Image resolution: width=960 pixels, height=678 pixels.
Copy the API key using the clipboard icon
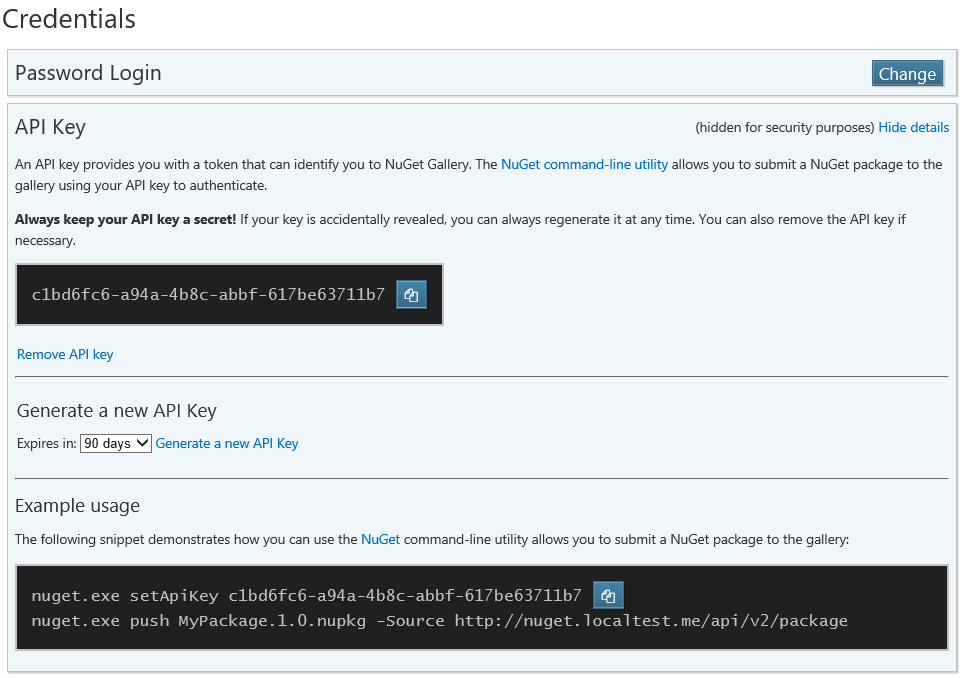click(x=411, y=294)
